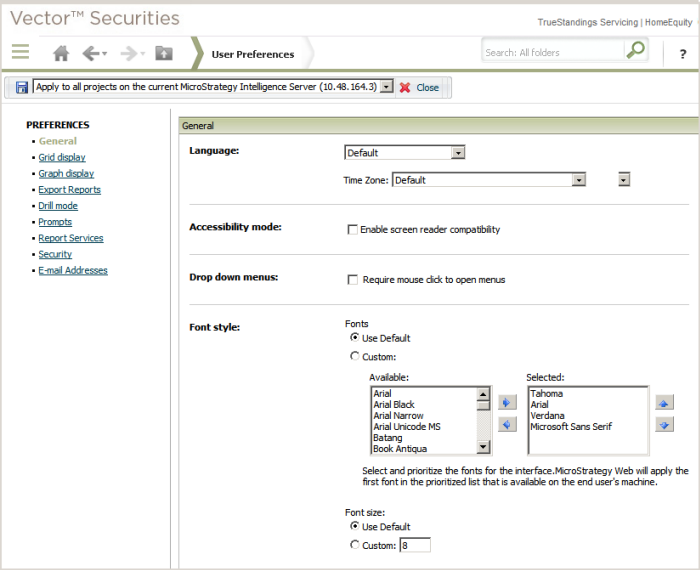Select Batang in Available list

[x=388, y=438]
